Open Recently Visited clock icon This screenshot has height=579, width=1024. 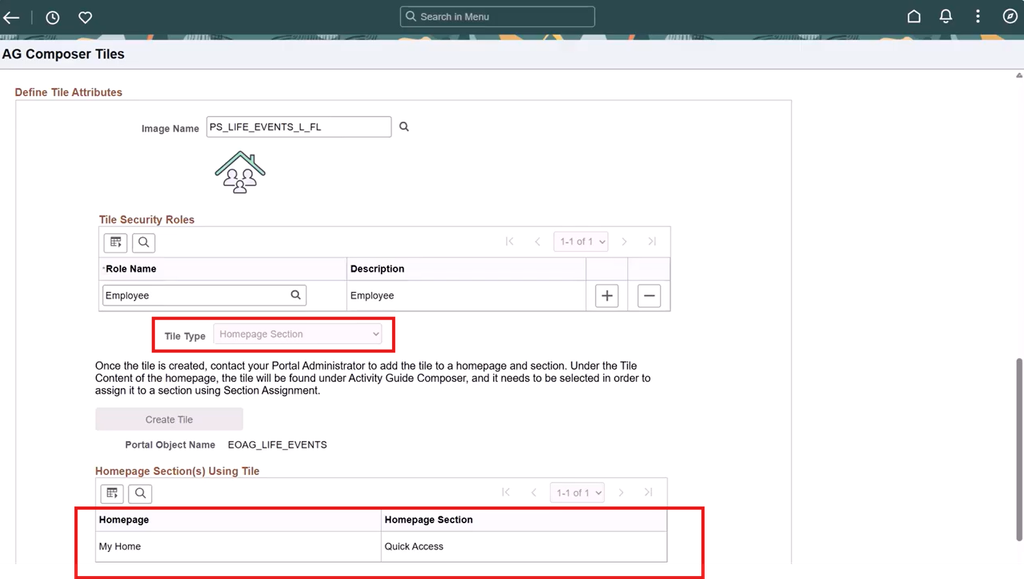(52, 18)
